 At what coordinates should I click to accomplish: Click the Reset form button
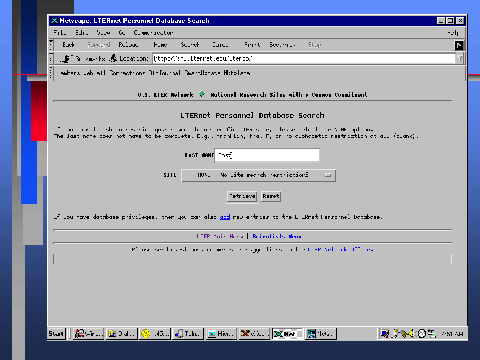click(x=271, y=196)
